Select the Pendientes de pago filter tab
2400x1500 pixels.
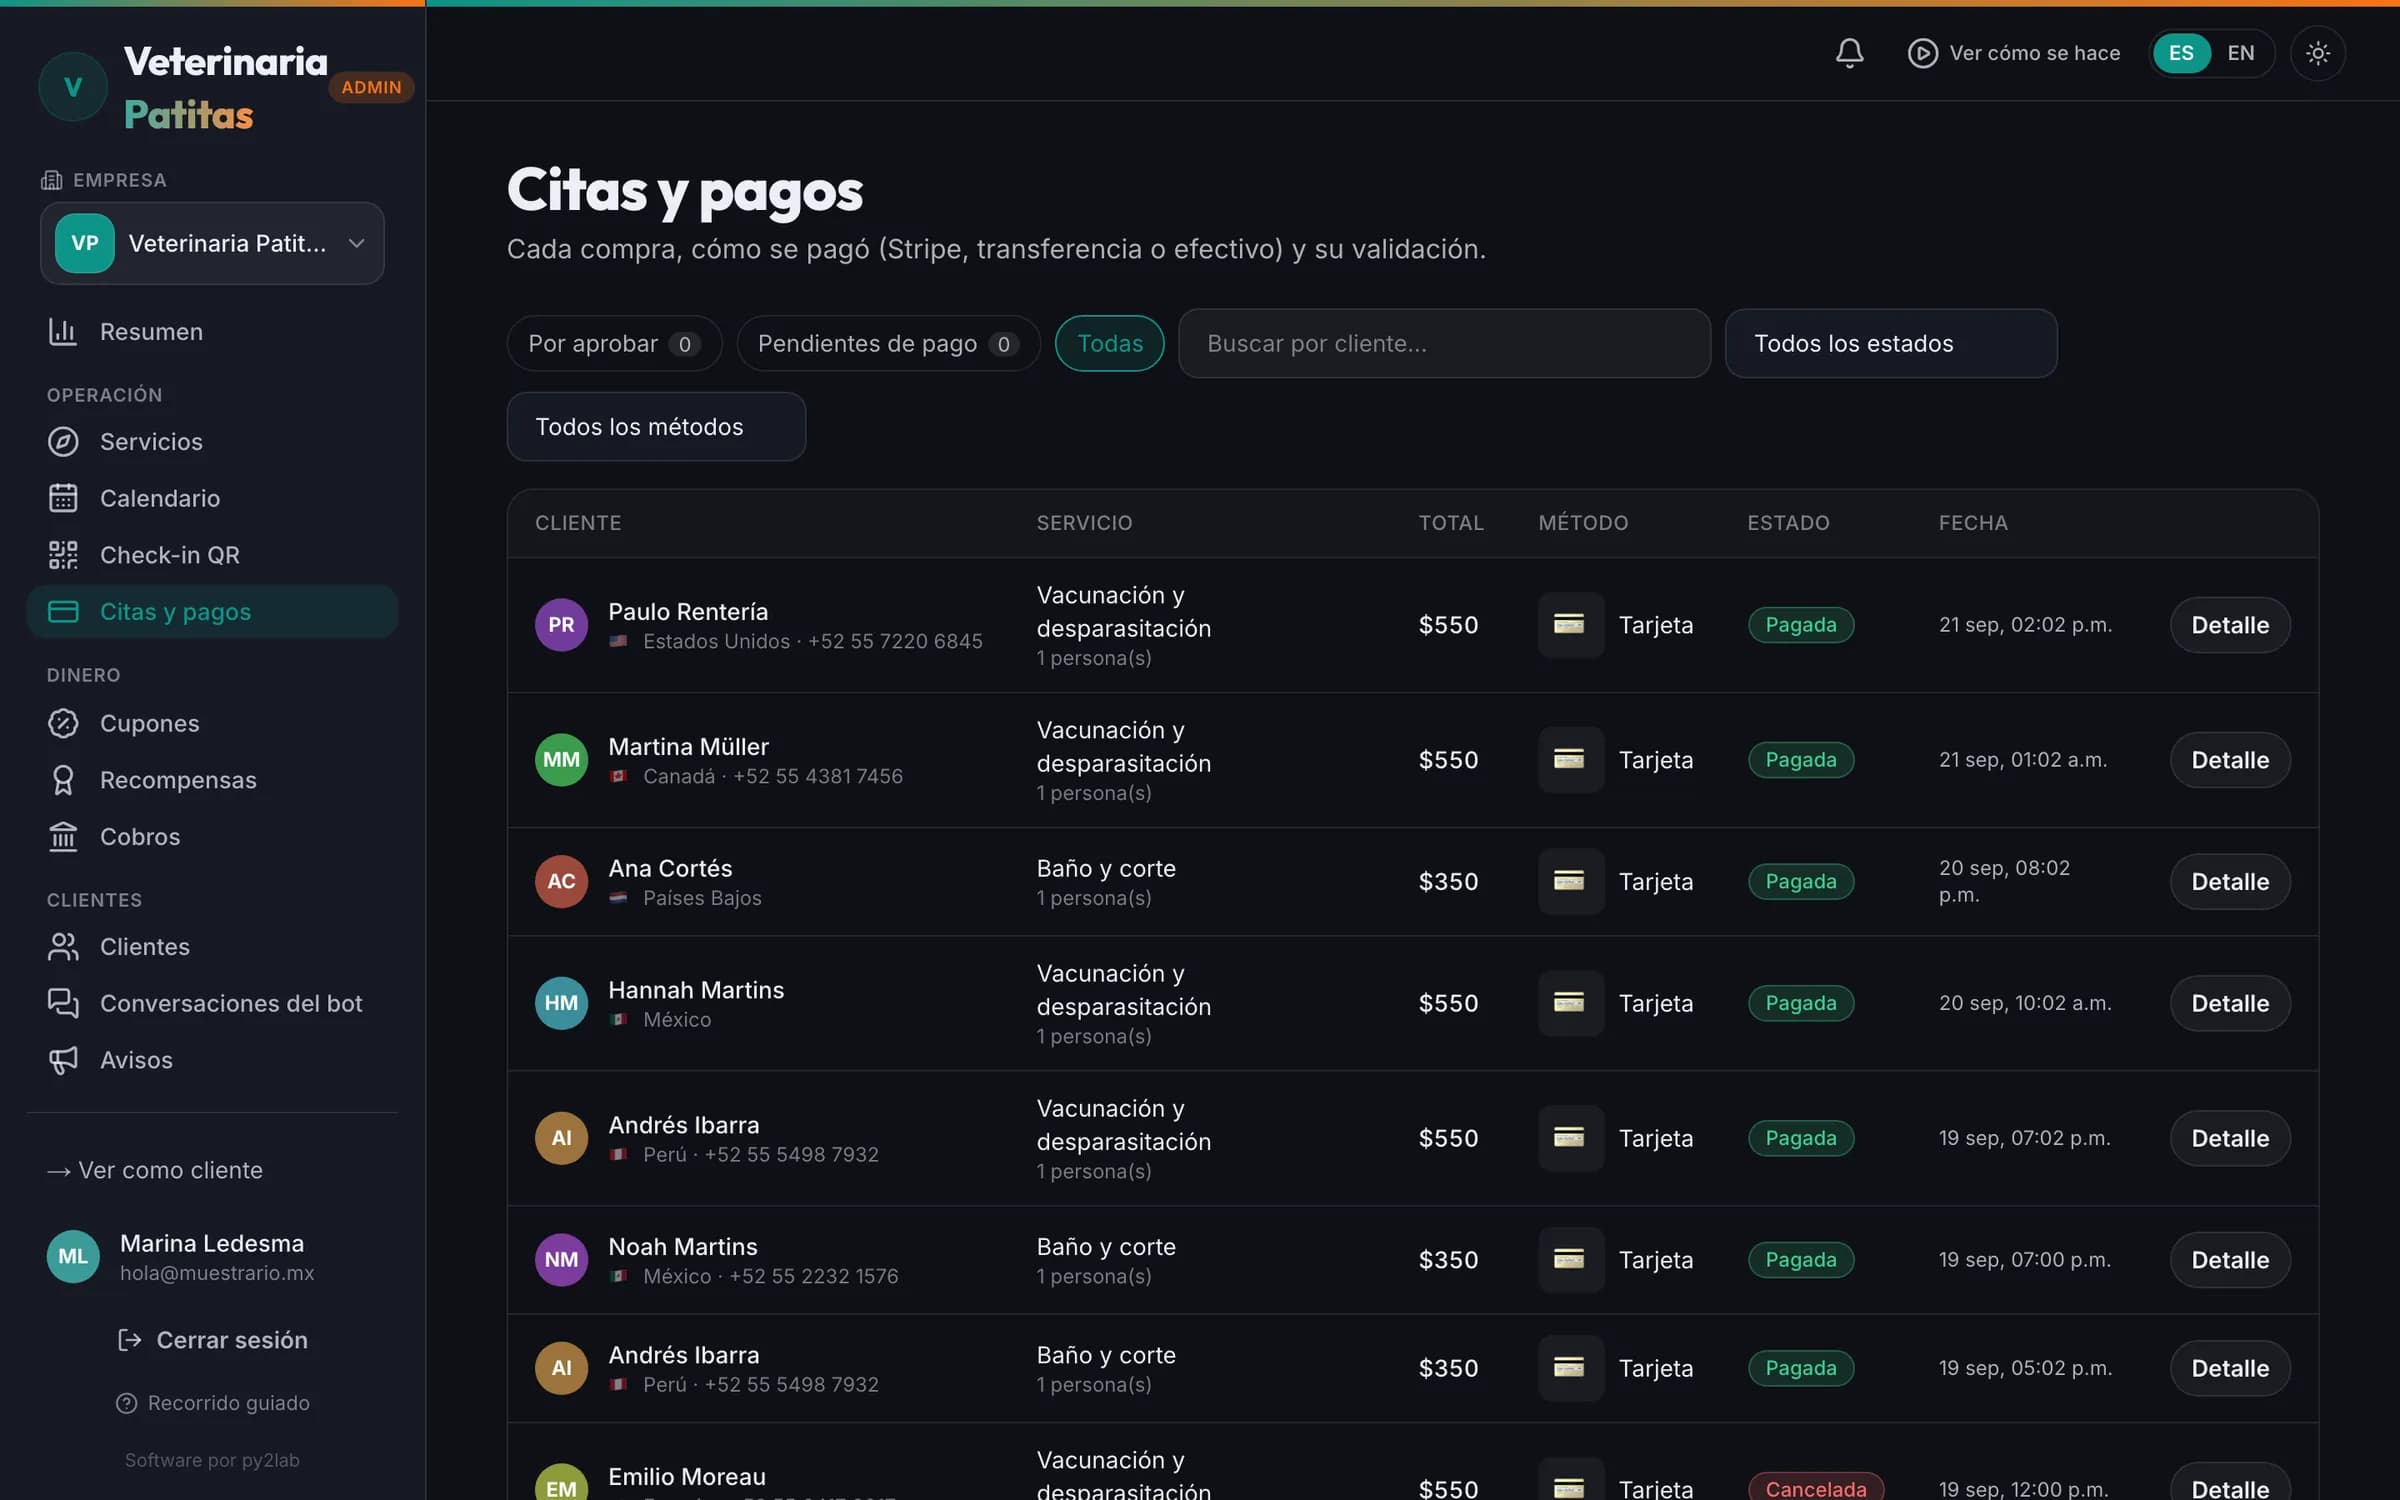pos(888,343)
